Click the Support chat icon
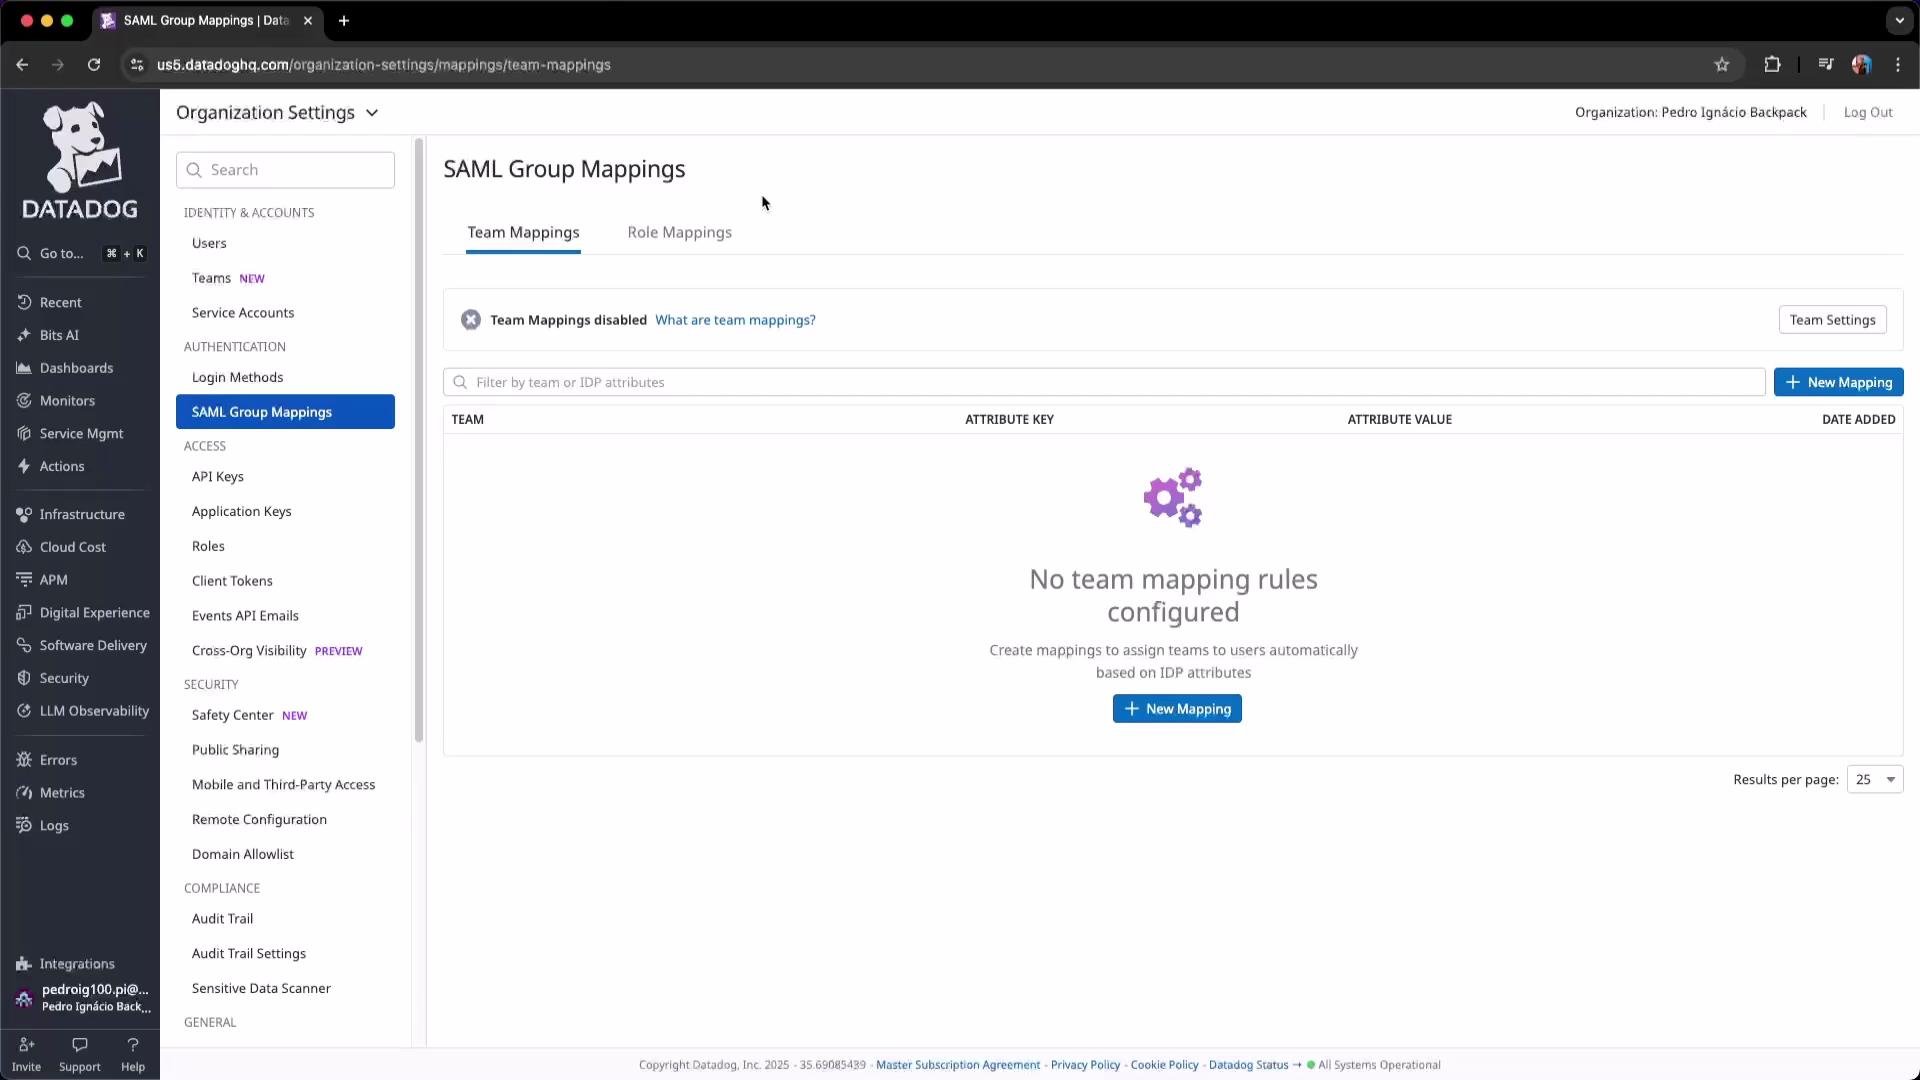 click(80, 1045)
